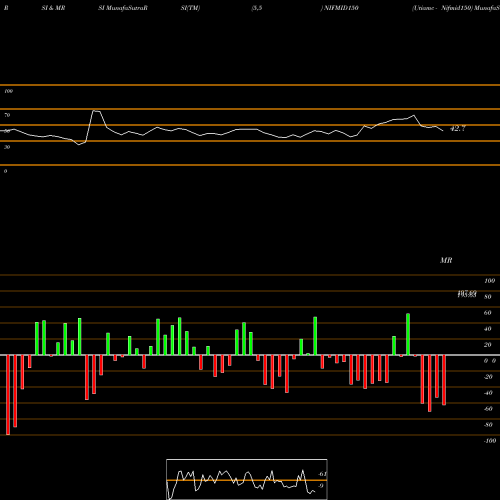Select the NIFMID150 symbol text in the header
The image size is (500, 500).
[x=341, y=8]
